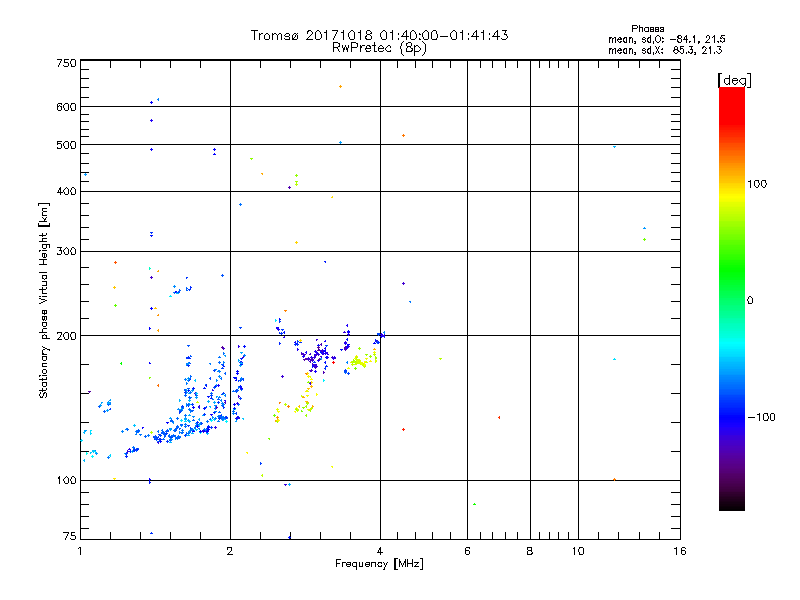
Task: Click the 'Frequency [MHz]' axis label
Action: pos(379,564)
